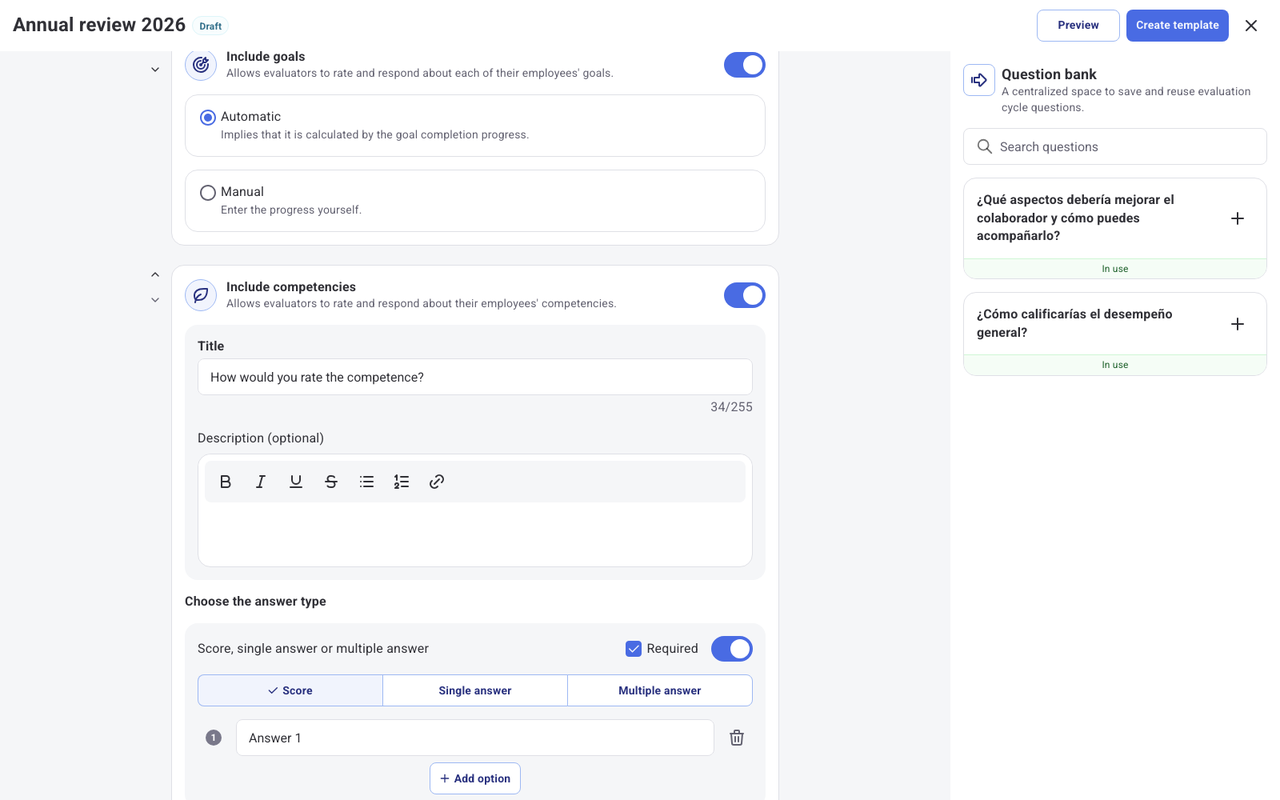
Task: Collapse the Question bank panel
Action: click(x=979, y=80)
